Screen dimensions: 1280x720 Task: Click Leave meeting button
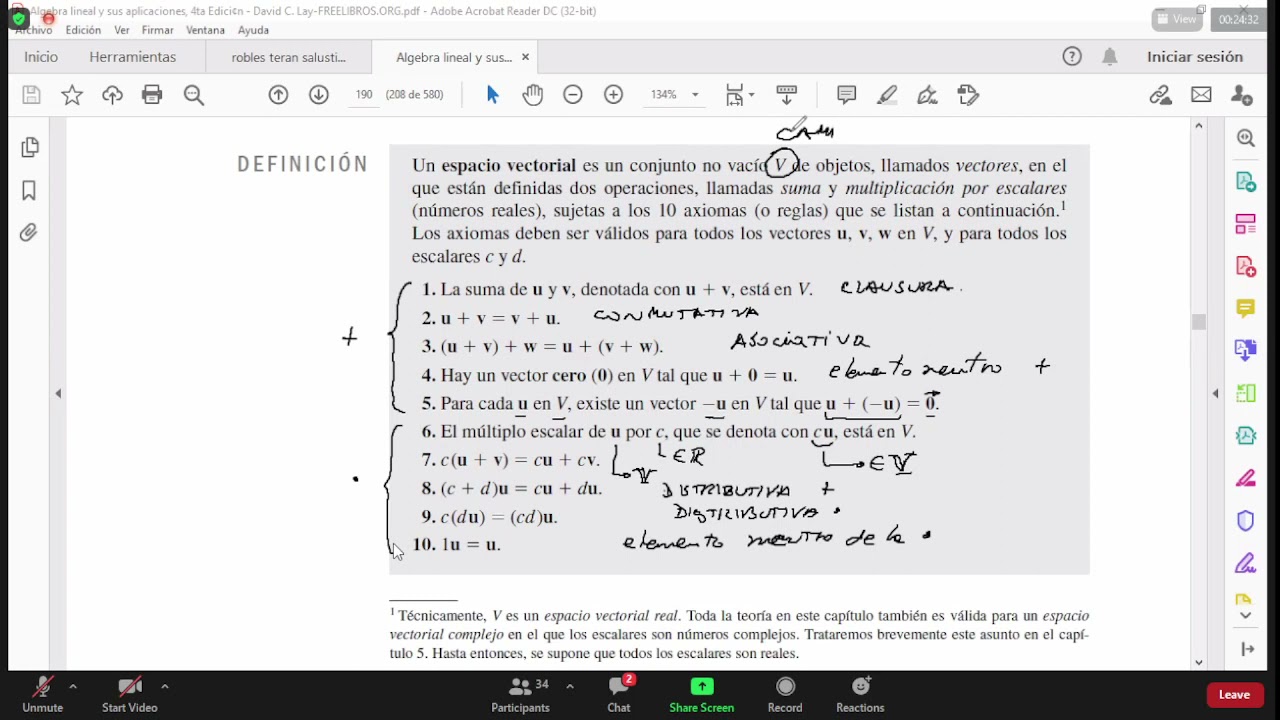pos(1234,695)
